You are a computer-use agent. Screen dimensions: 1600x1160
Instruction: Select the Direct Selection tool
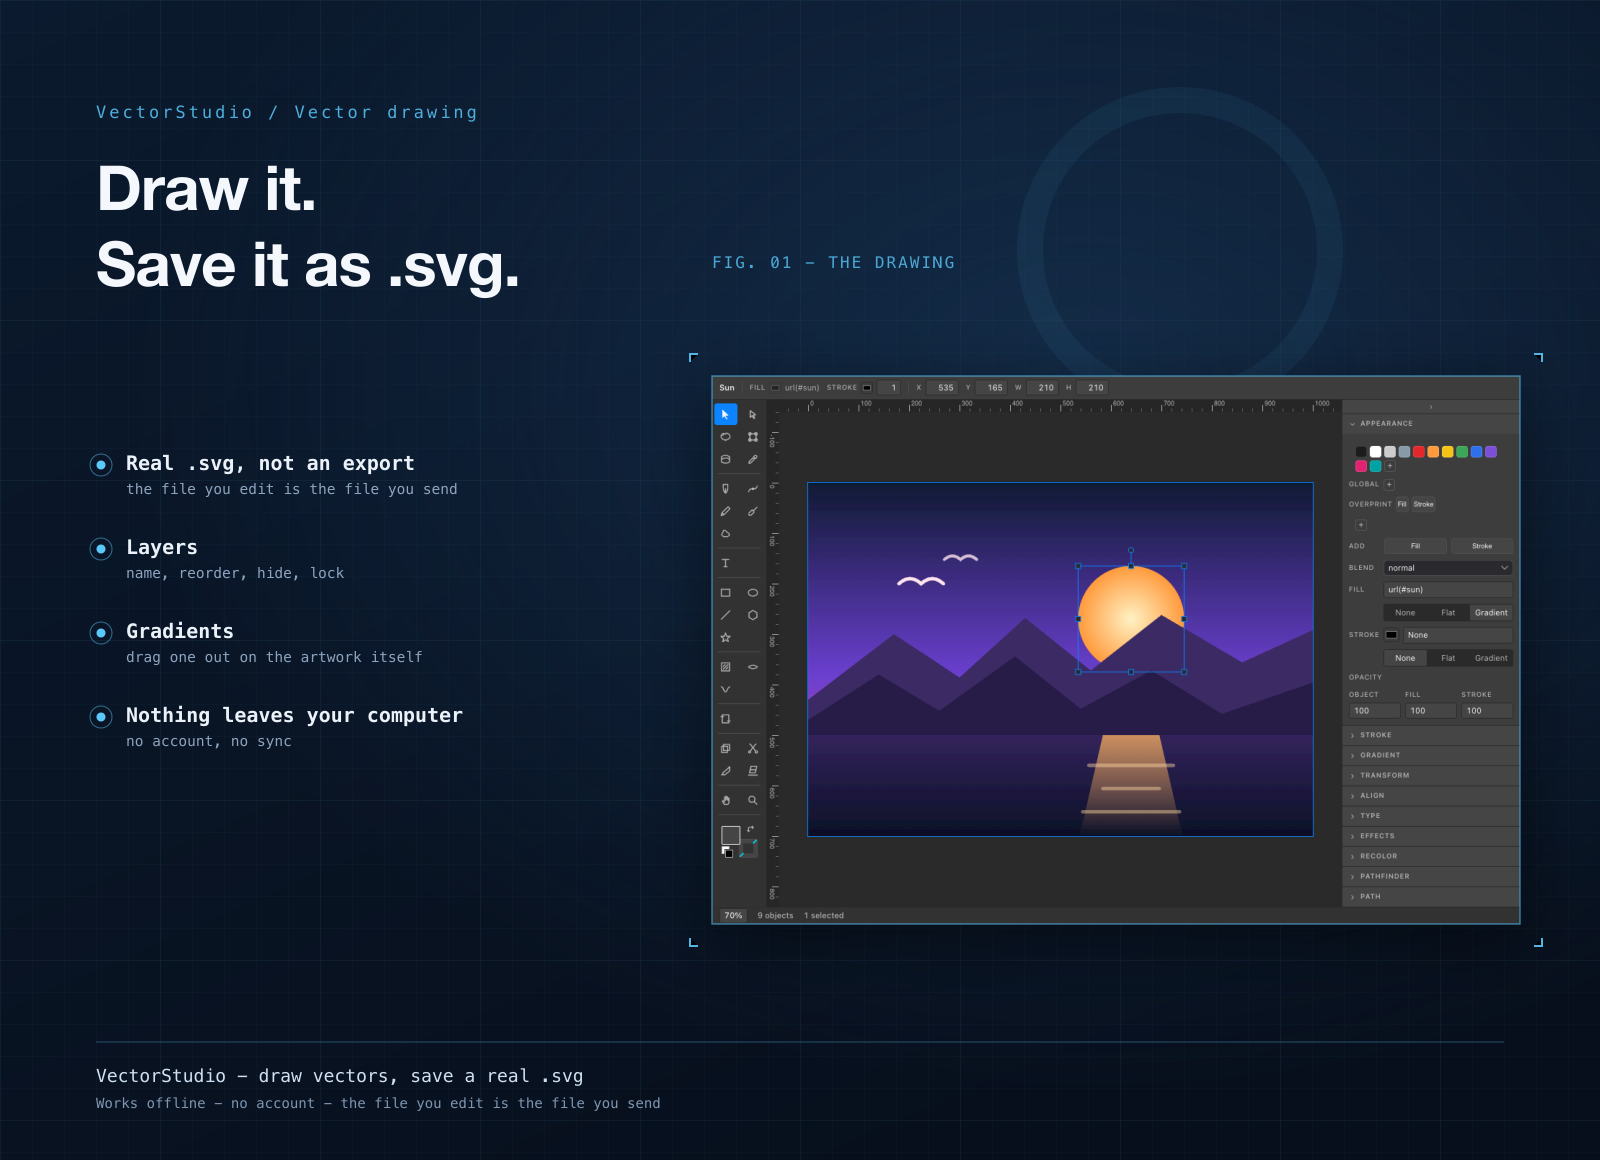point(753,414)
